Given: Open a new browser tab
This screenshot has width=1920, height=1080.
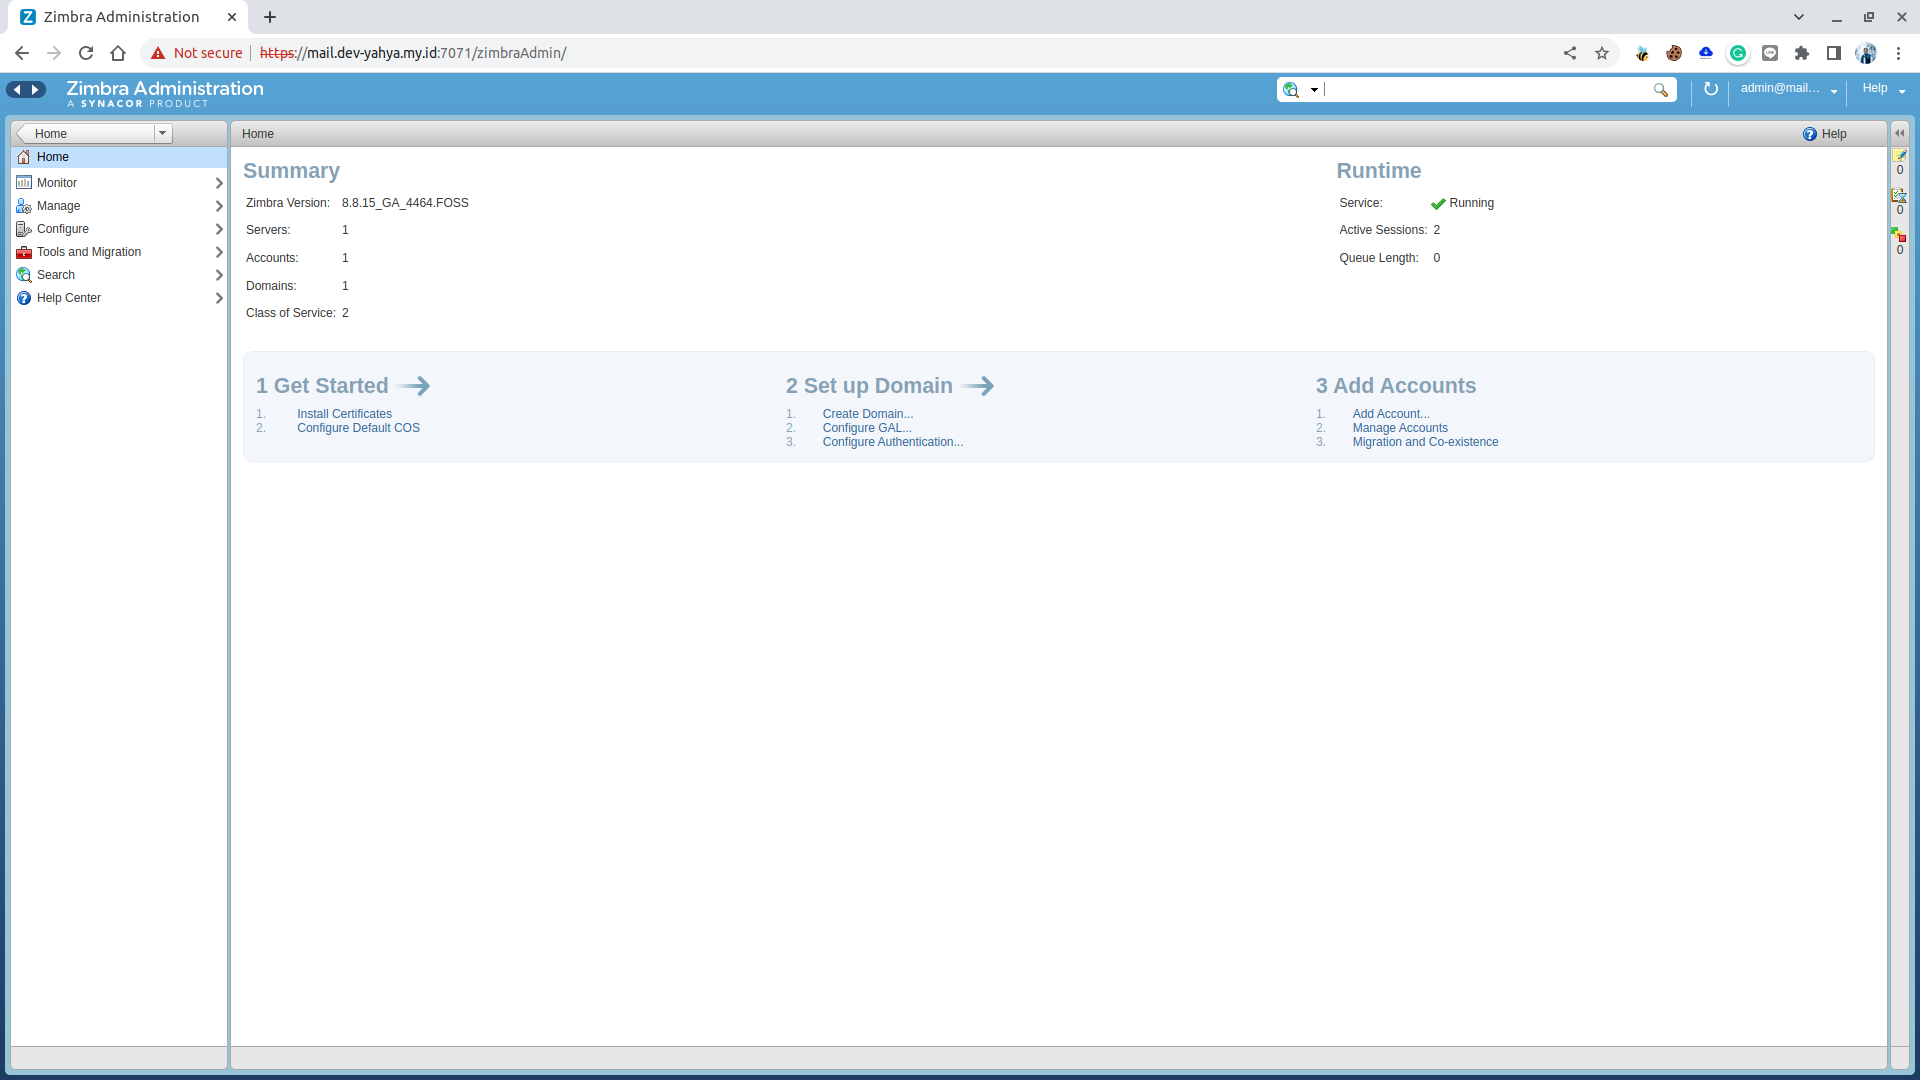Looking at the screenshot, I should [270, 17].
